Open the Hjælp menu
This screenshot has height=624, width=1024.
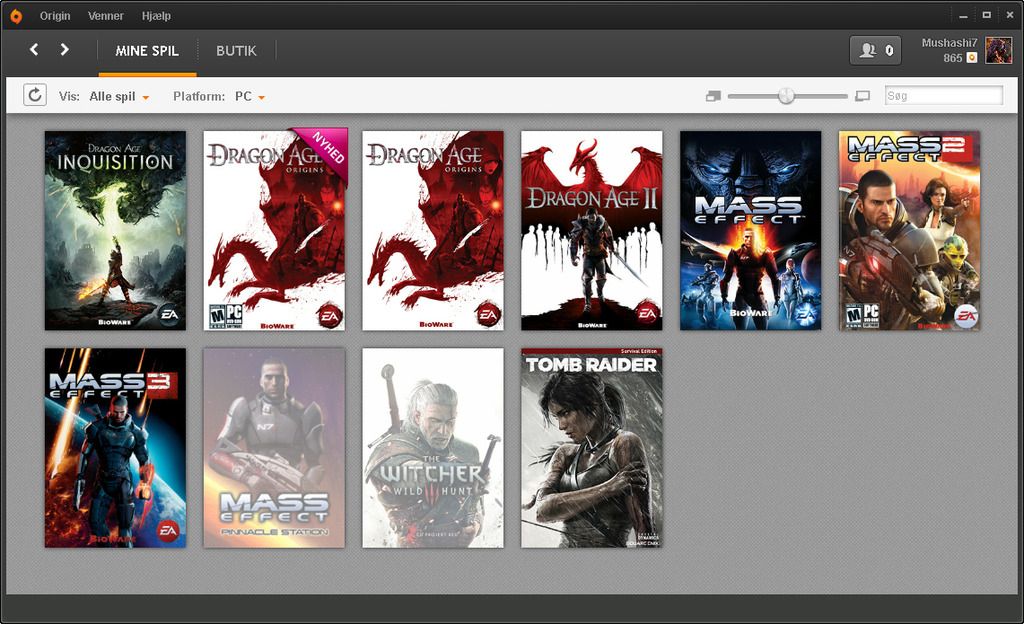pyautogui.click(x=156, y=16)
